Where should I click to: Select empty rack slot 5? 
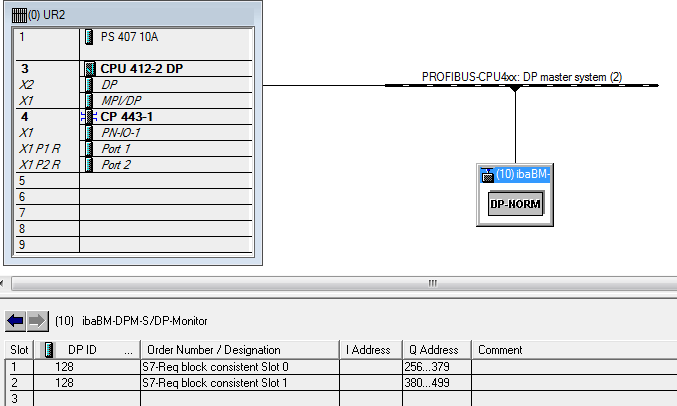[x=133, y=181]
